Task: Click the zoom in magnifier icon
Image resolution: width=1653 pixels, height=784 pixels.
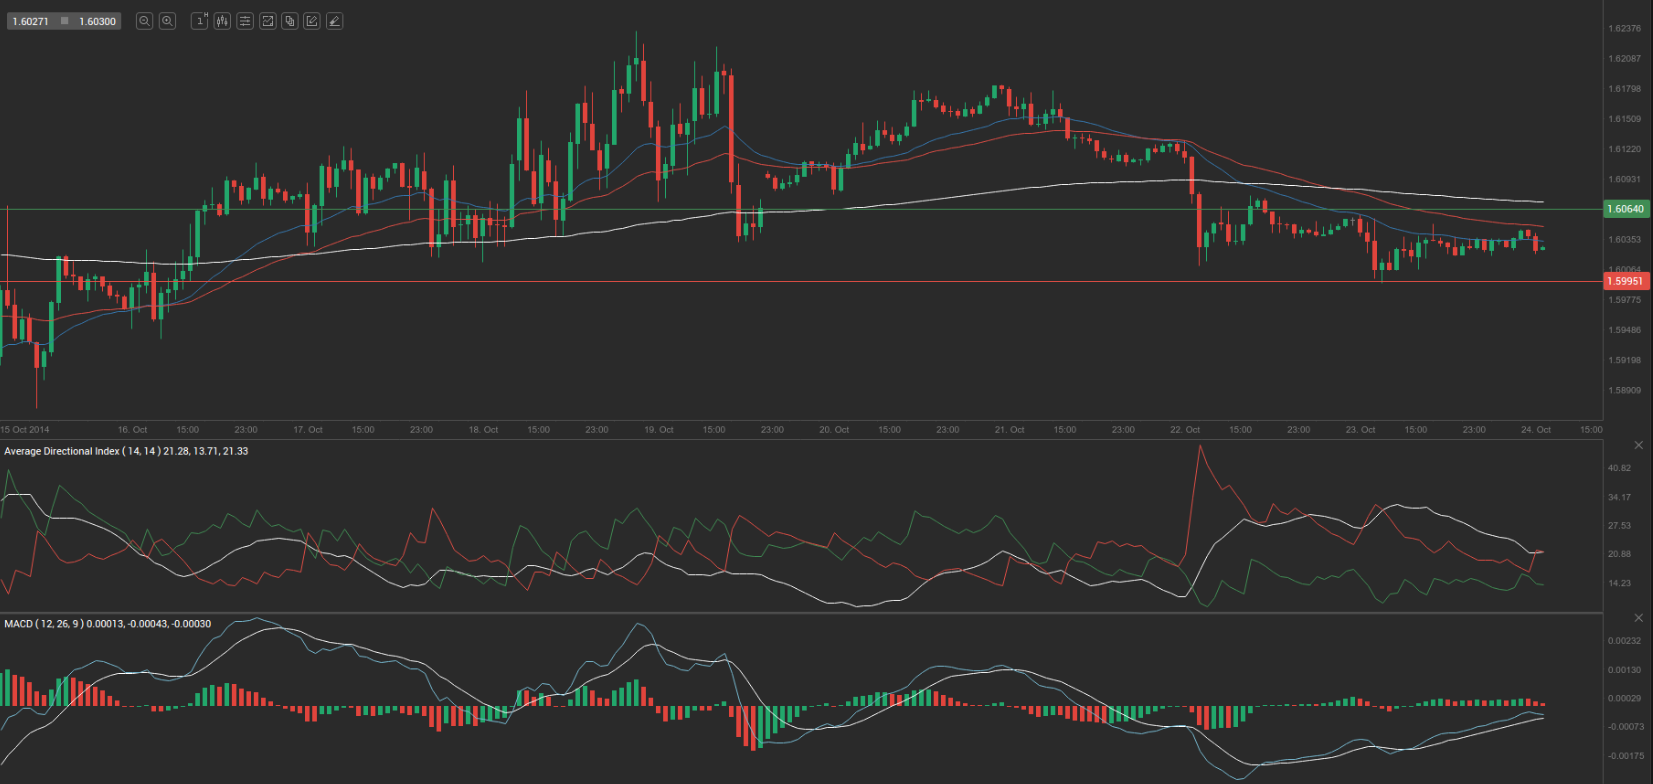Action: click(167, 21)
